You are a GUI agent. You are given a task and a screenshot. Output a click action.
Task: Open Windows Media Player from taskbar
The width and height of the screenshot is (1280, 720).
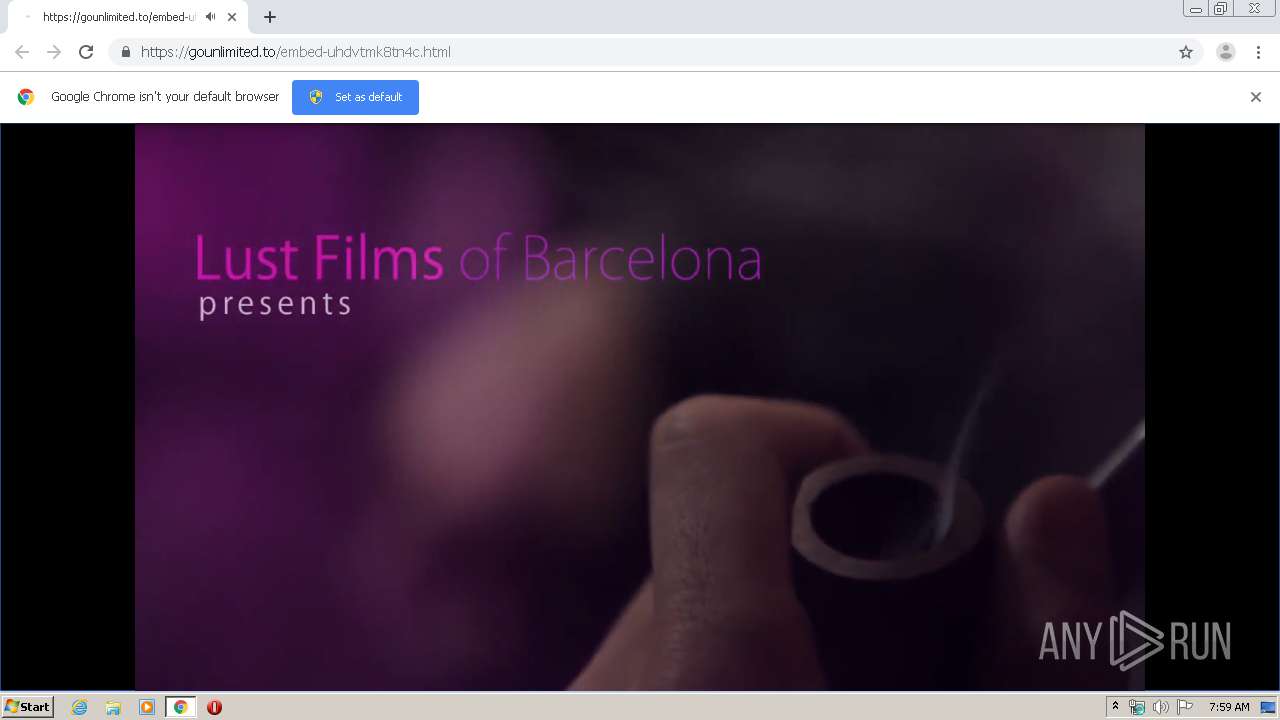tap(147, 707)
